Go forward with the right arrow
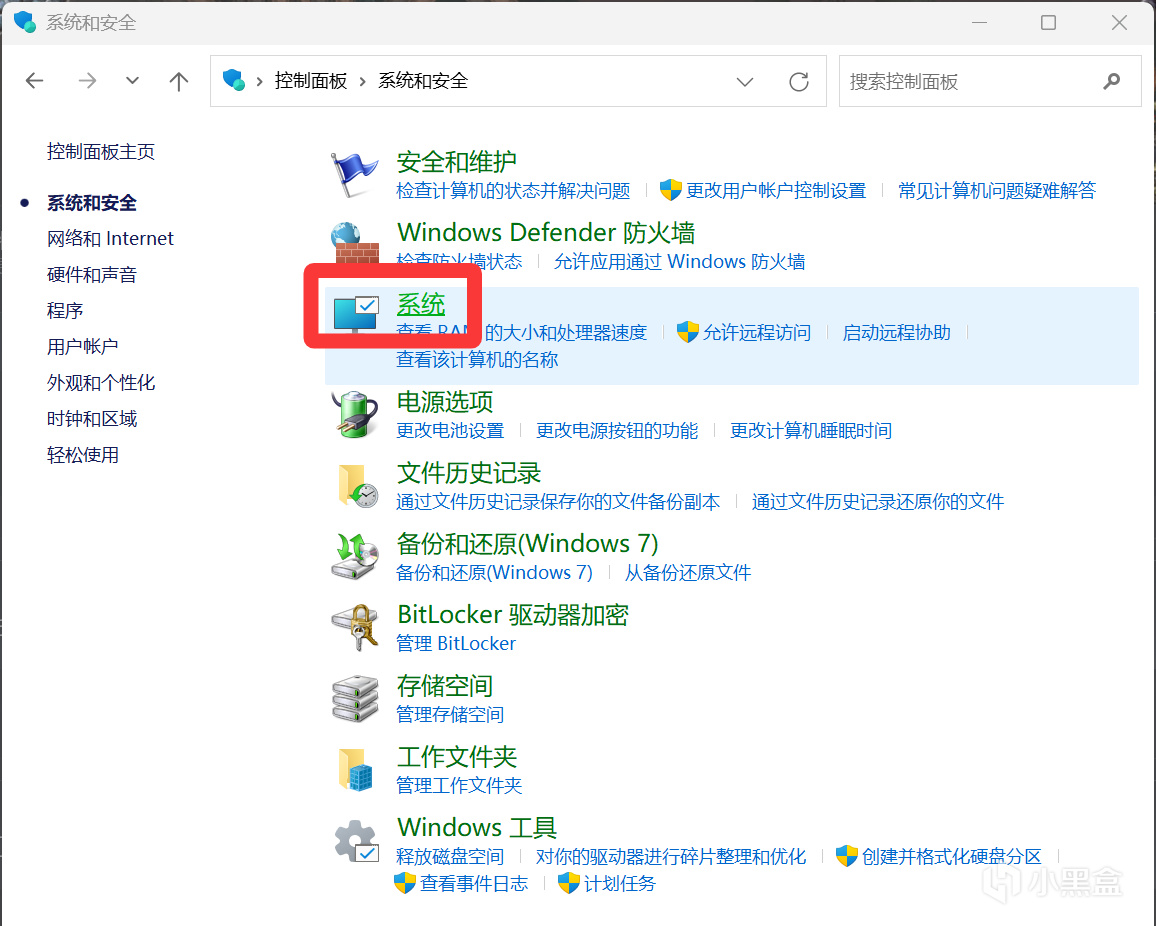This screenshot has width=1156, height=926. coord(87,80)
